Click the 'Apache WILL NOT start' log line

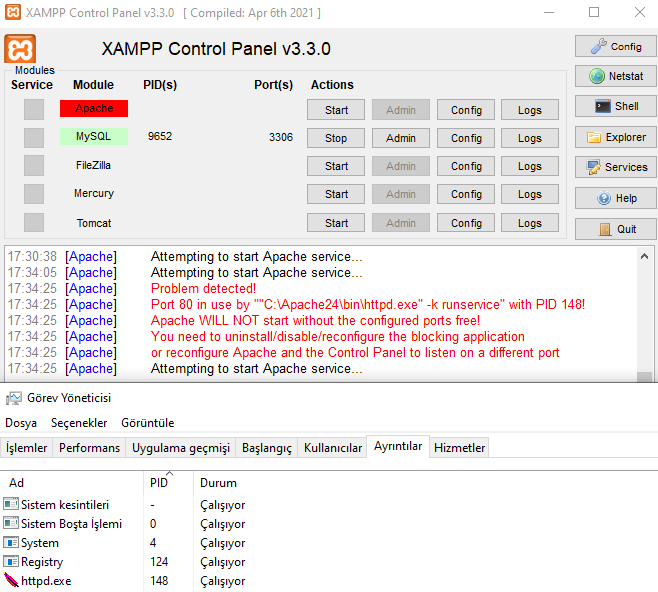[315, 321]
